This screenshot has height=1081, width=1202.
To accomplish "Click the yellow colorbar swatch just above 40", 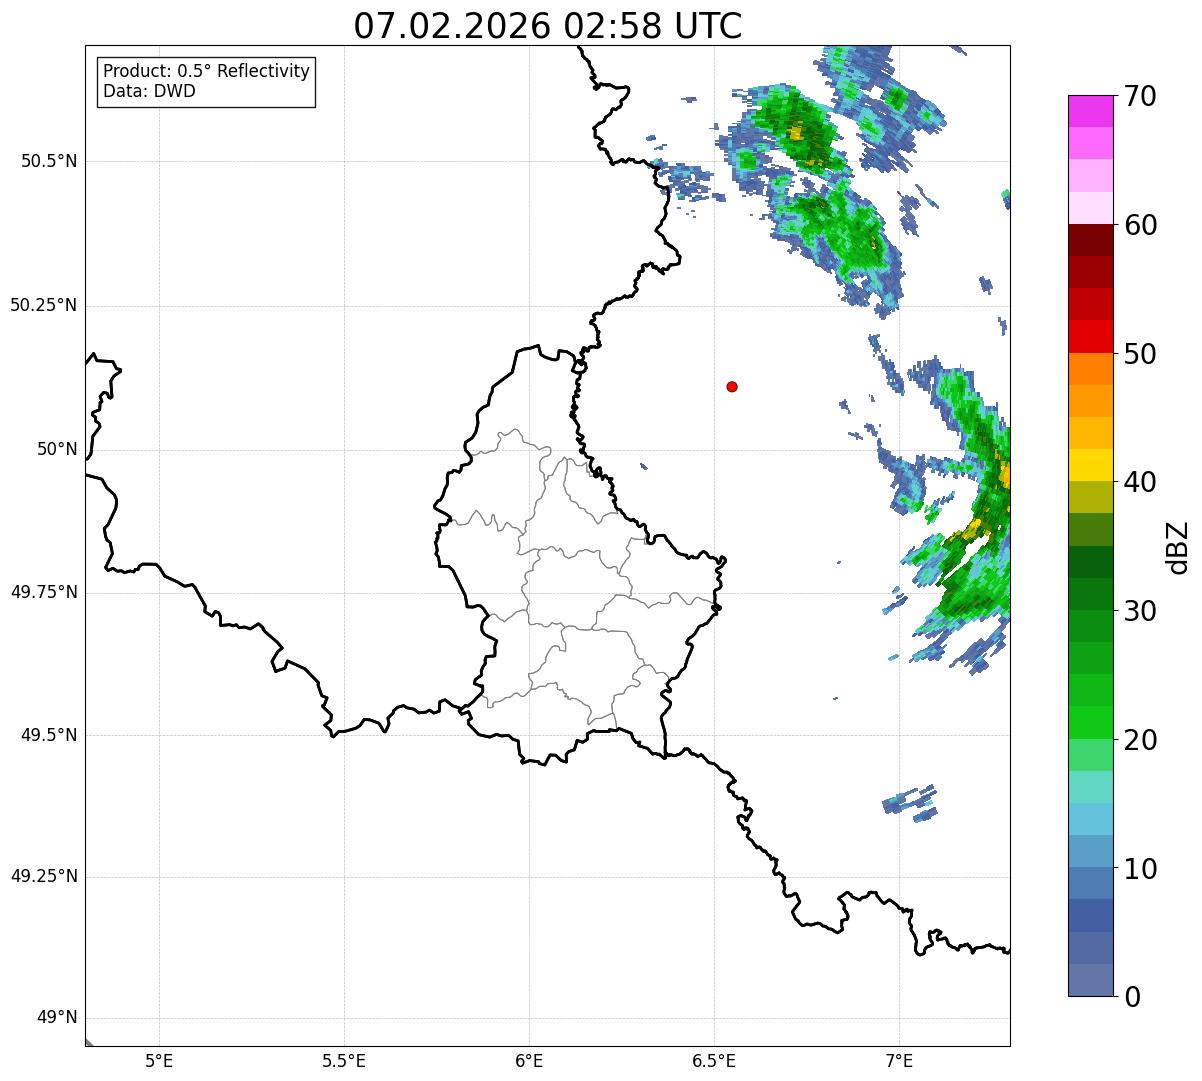I will [x=1090, y=465].
